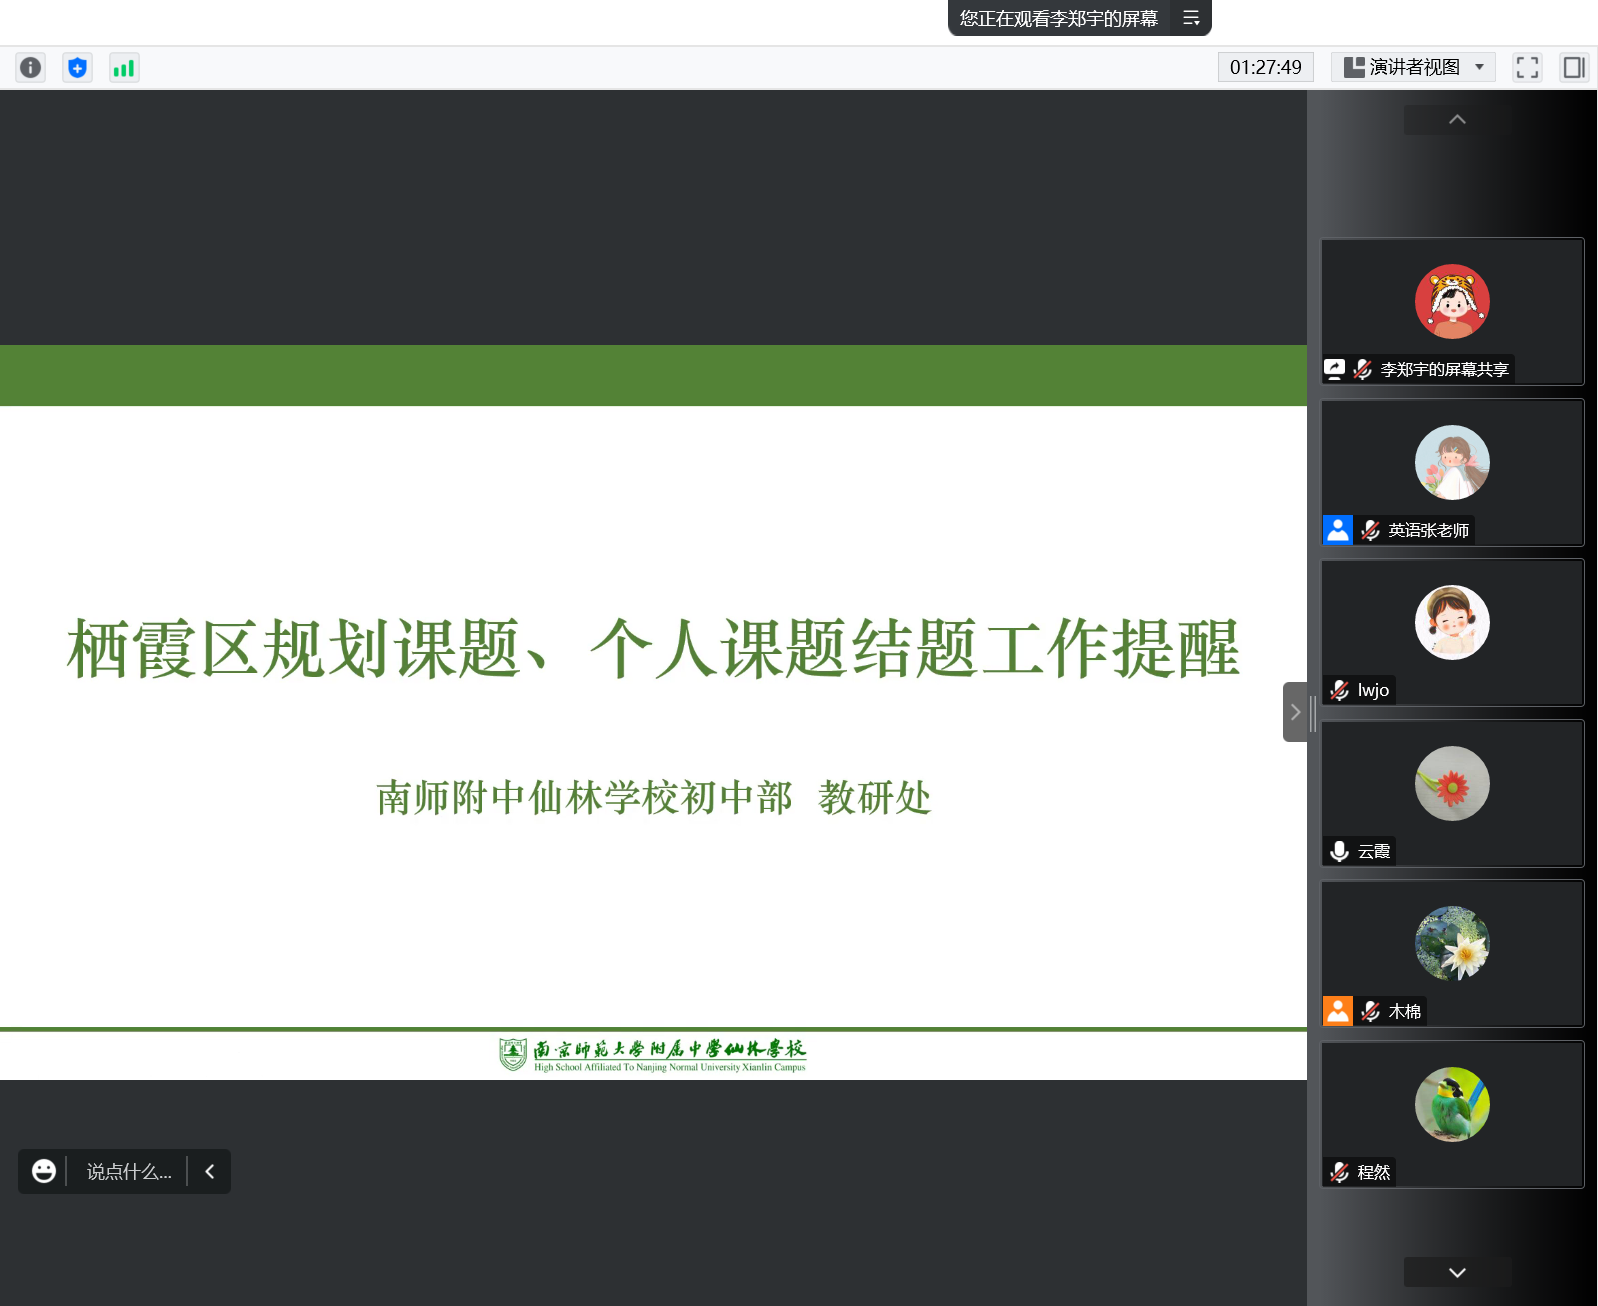1598x1306 pixels.
Task: Click muted mic icon beside lwjo
Action: pos(1339,690)
